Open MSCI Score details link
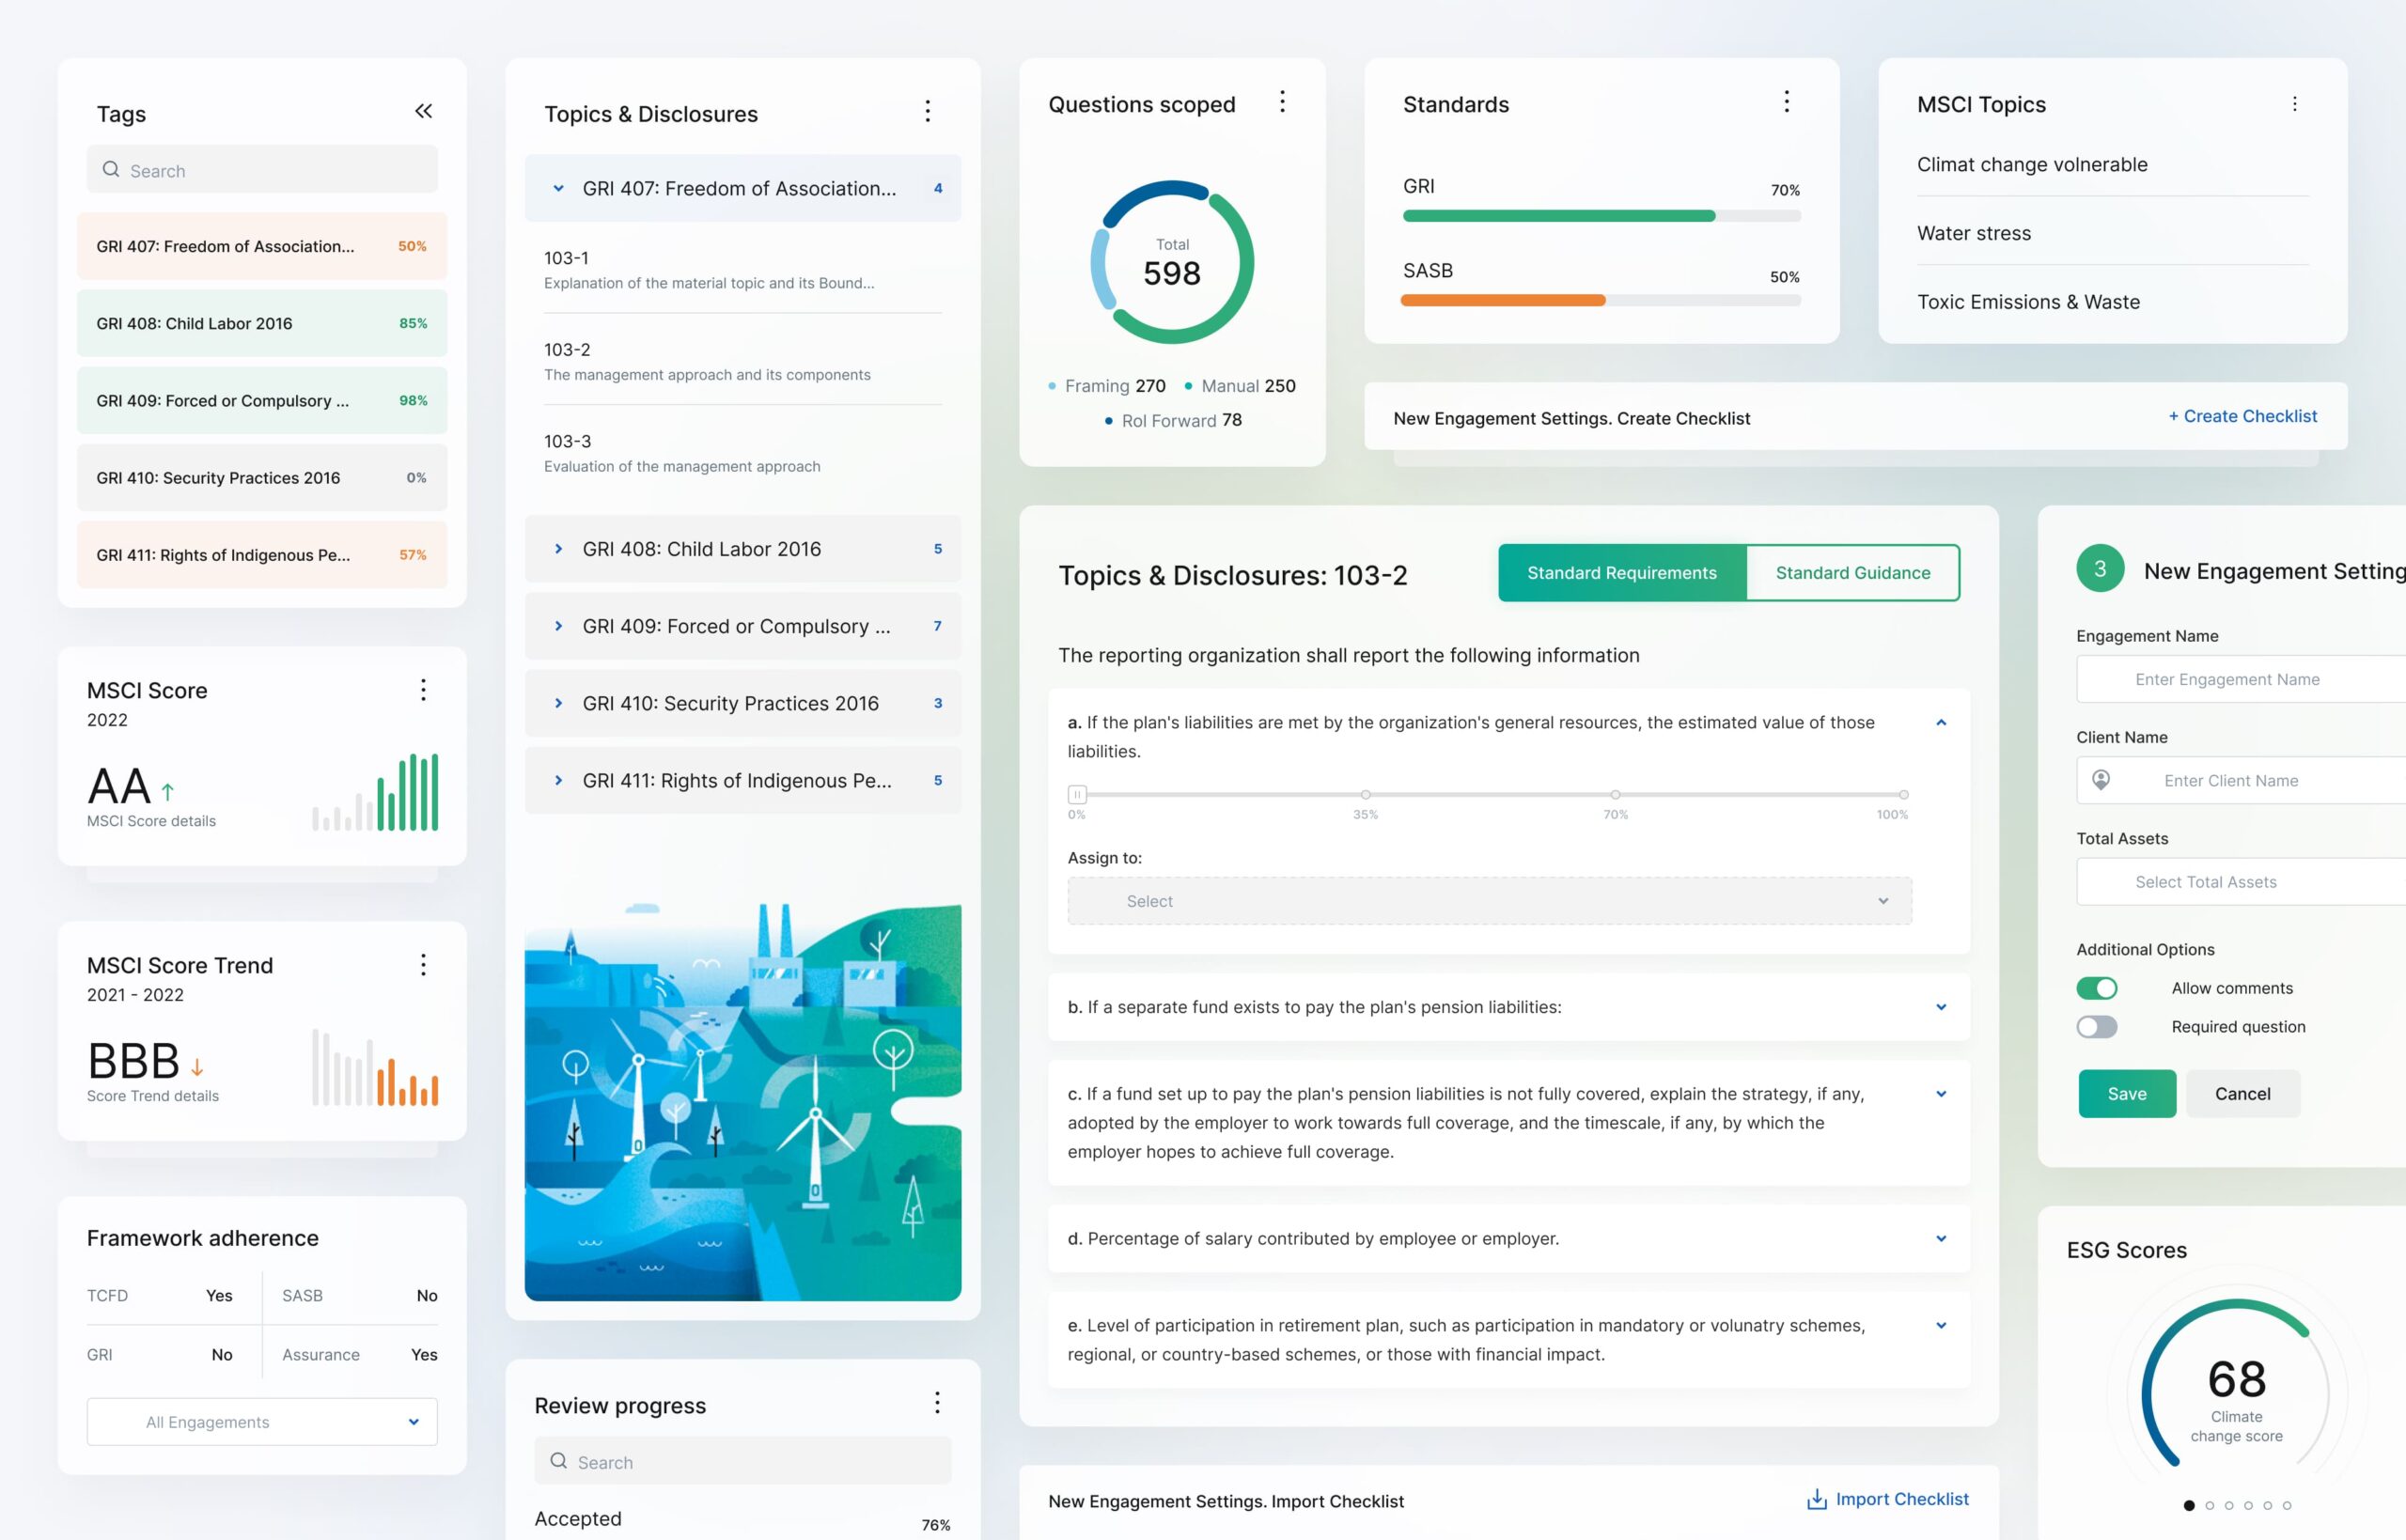2406x1540 pixels. click(151, 821)
